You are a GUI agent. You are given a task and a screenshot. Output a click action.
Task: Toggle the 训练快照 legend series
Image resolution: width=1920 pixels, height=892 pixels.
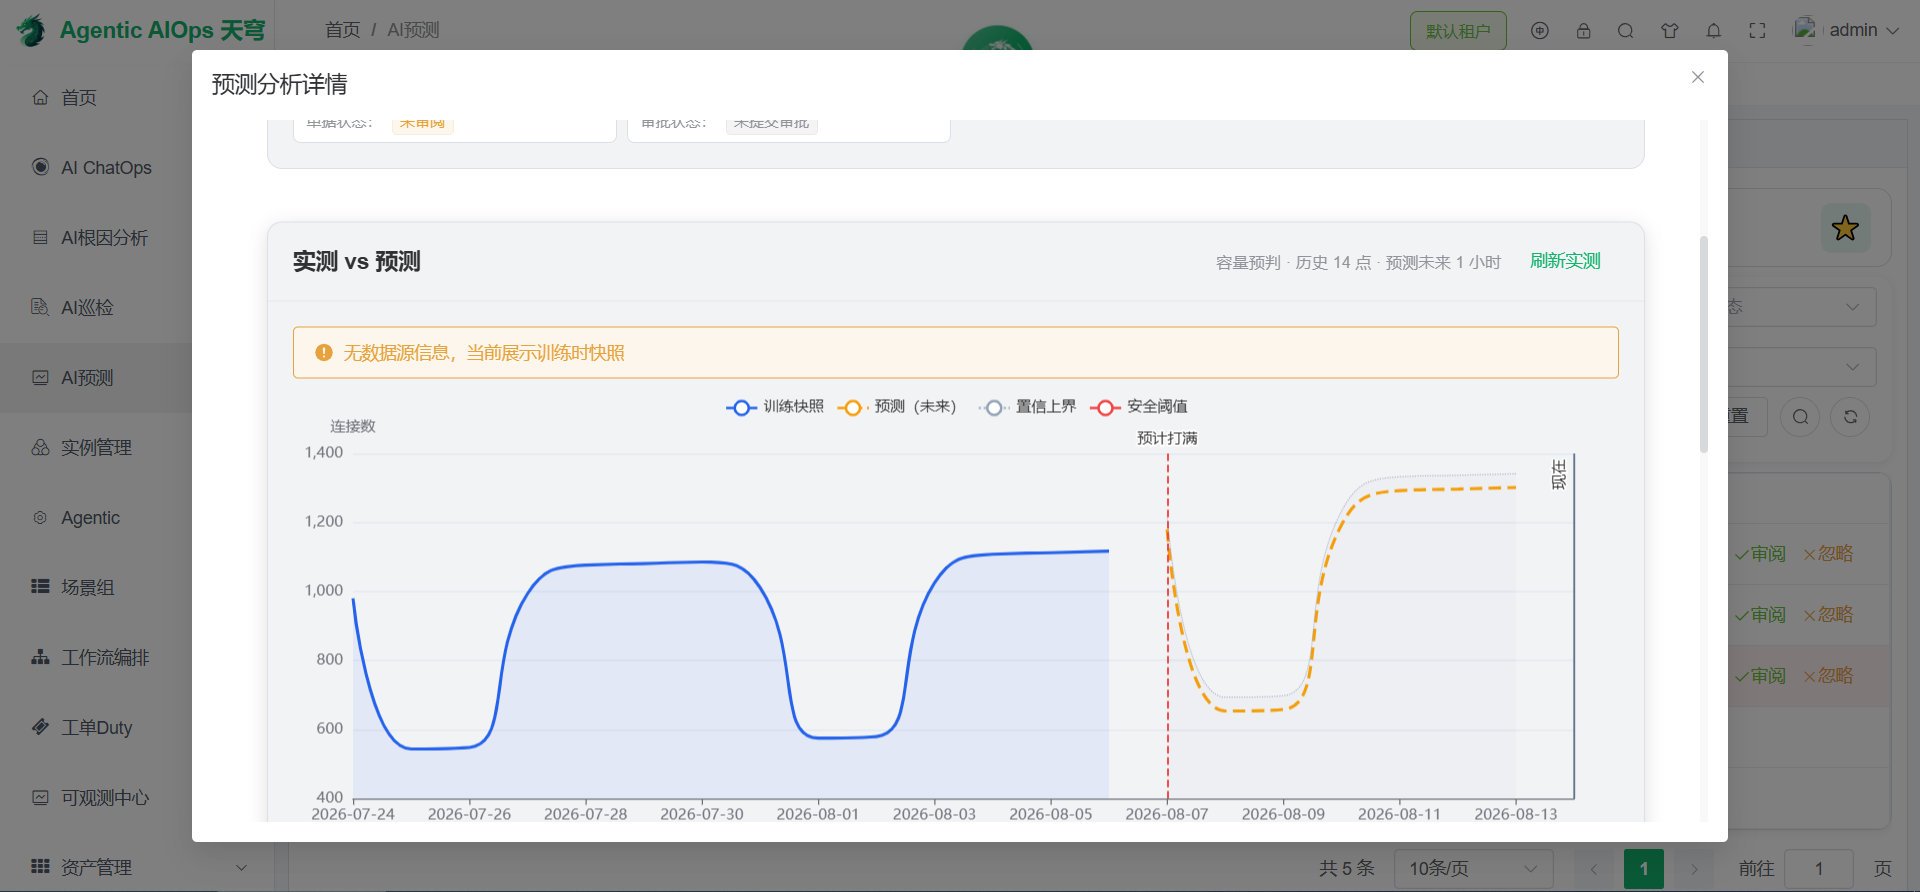pos(775,407)
